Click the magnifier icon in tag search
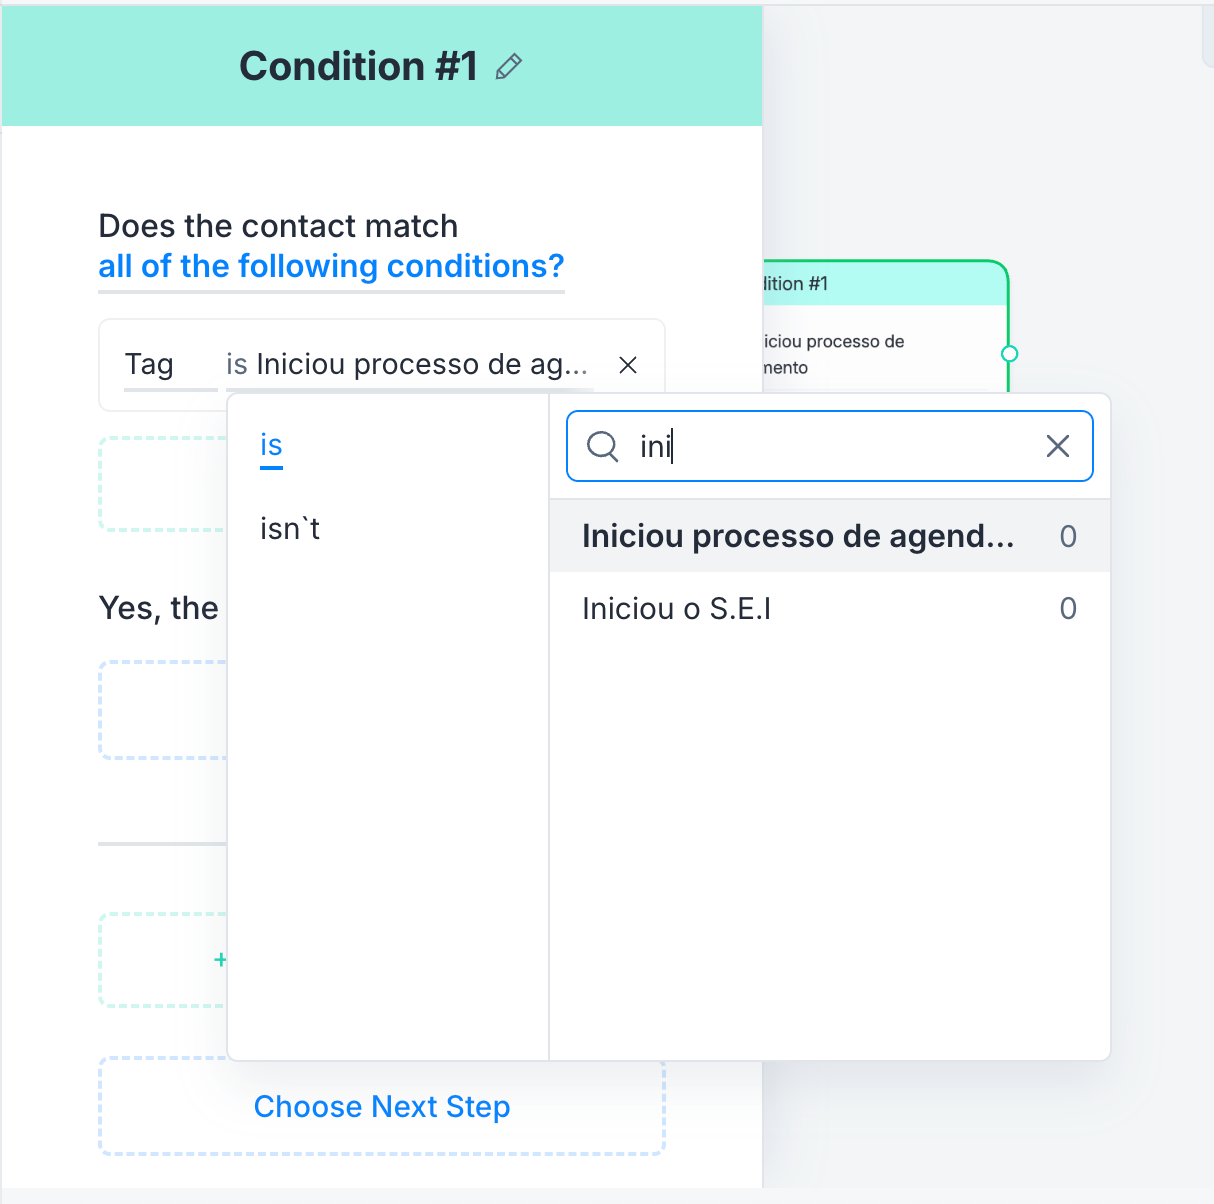Image resolution: width=1214 pixels, height=1204 pixels. pyautogui.click(x=602, y=446)
